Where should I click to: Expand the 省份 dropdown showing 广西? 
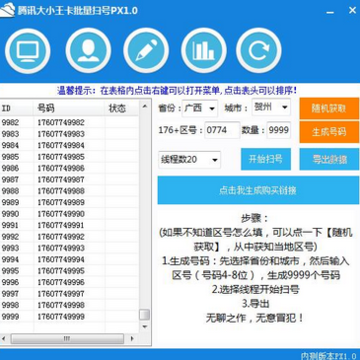coord(200,108)
